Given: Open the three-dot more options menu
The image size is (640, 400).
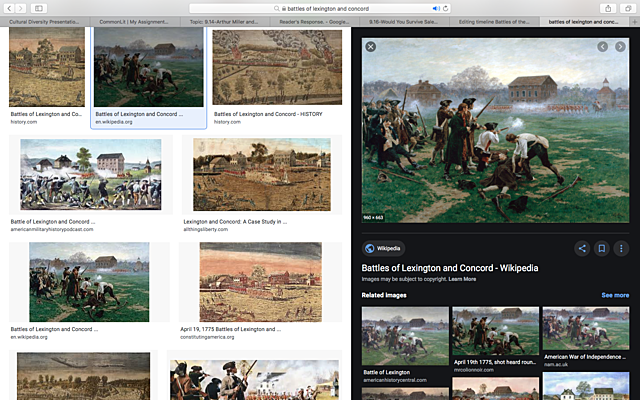Looking at the screenshot, I should click(x=621, y=248).
